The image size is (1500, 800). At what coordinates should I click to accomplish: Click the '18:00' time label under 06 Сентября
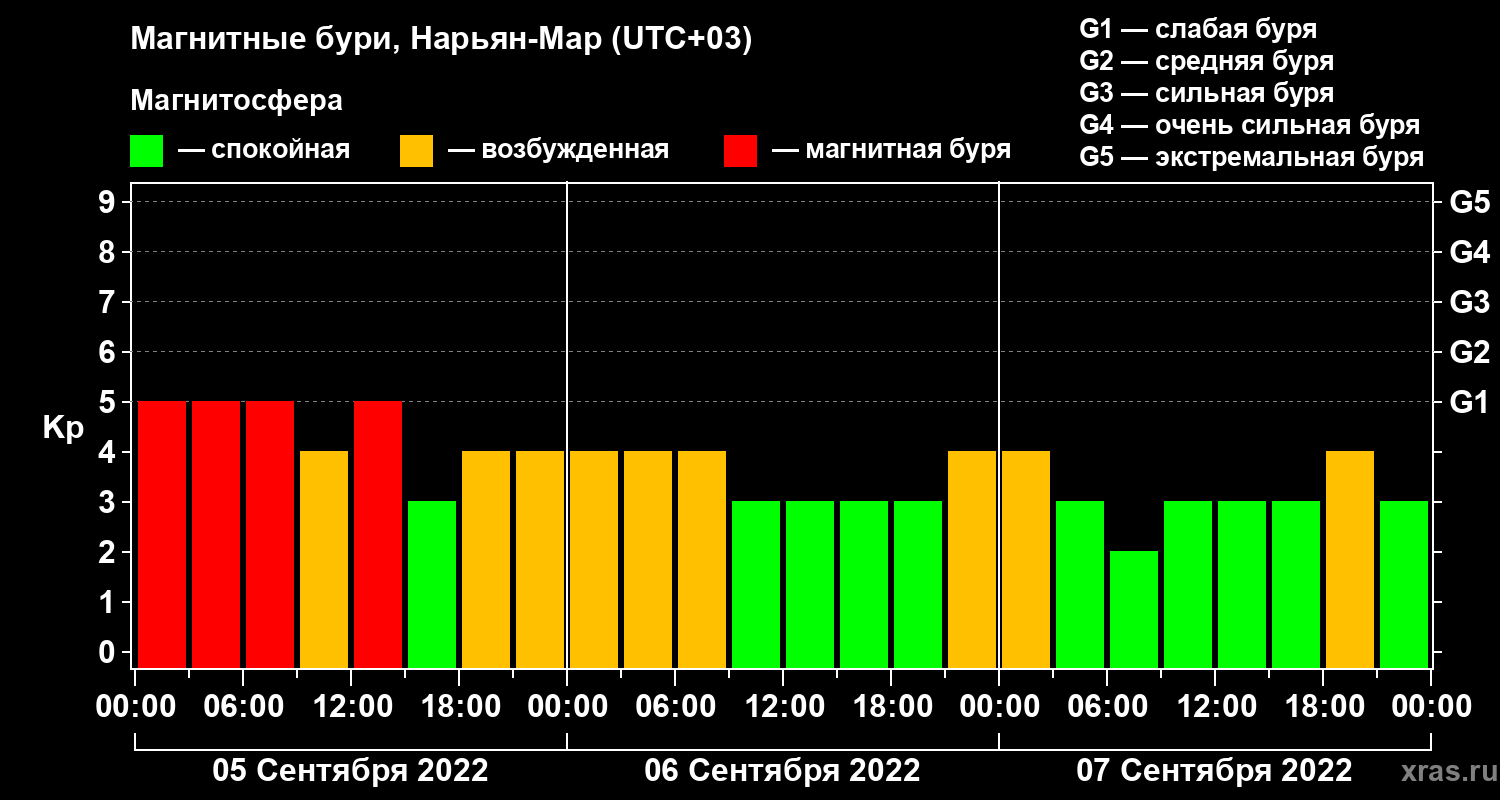[891, 707]
